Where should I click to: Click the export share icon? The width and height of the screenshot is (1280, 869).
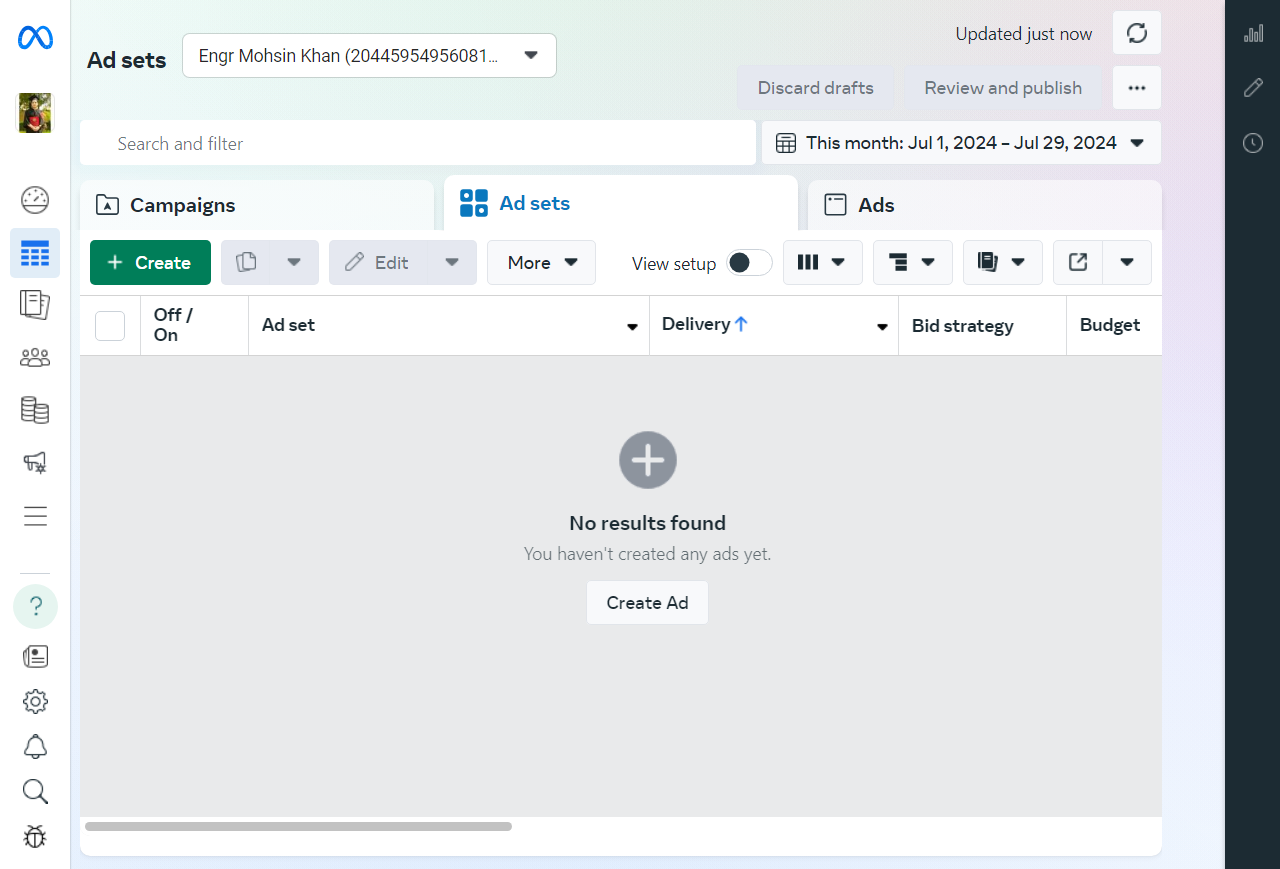1078,262
